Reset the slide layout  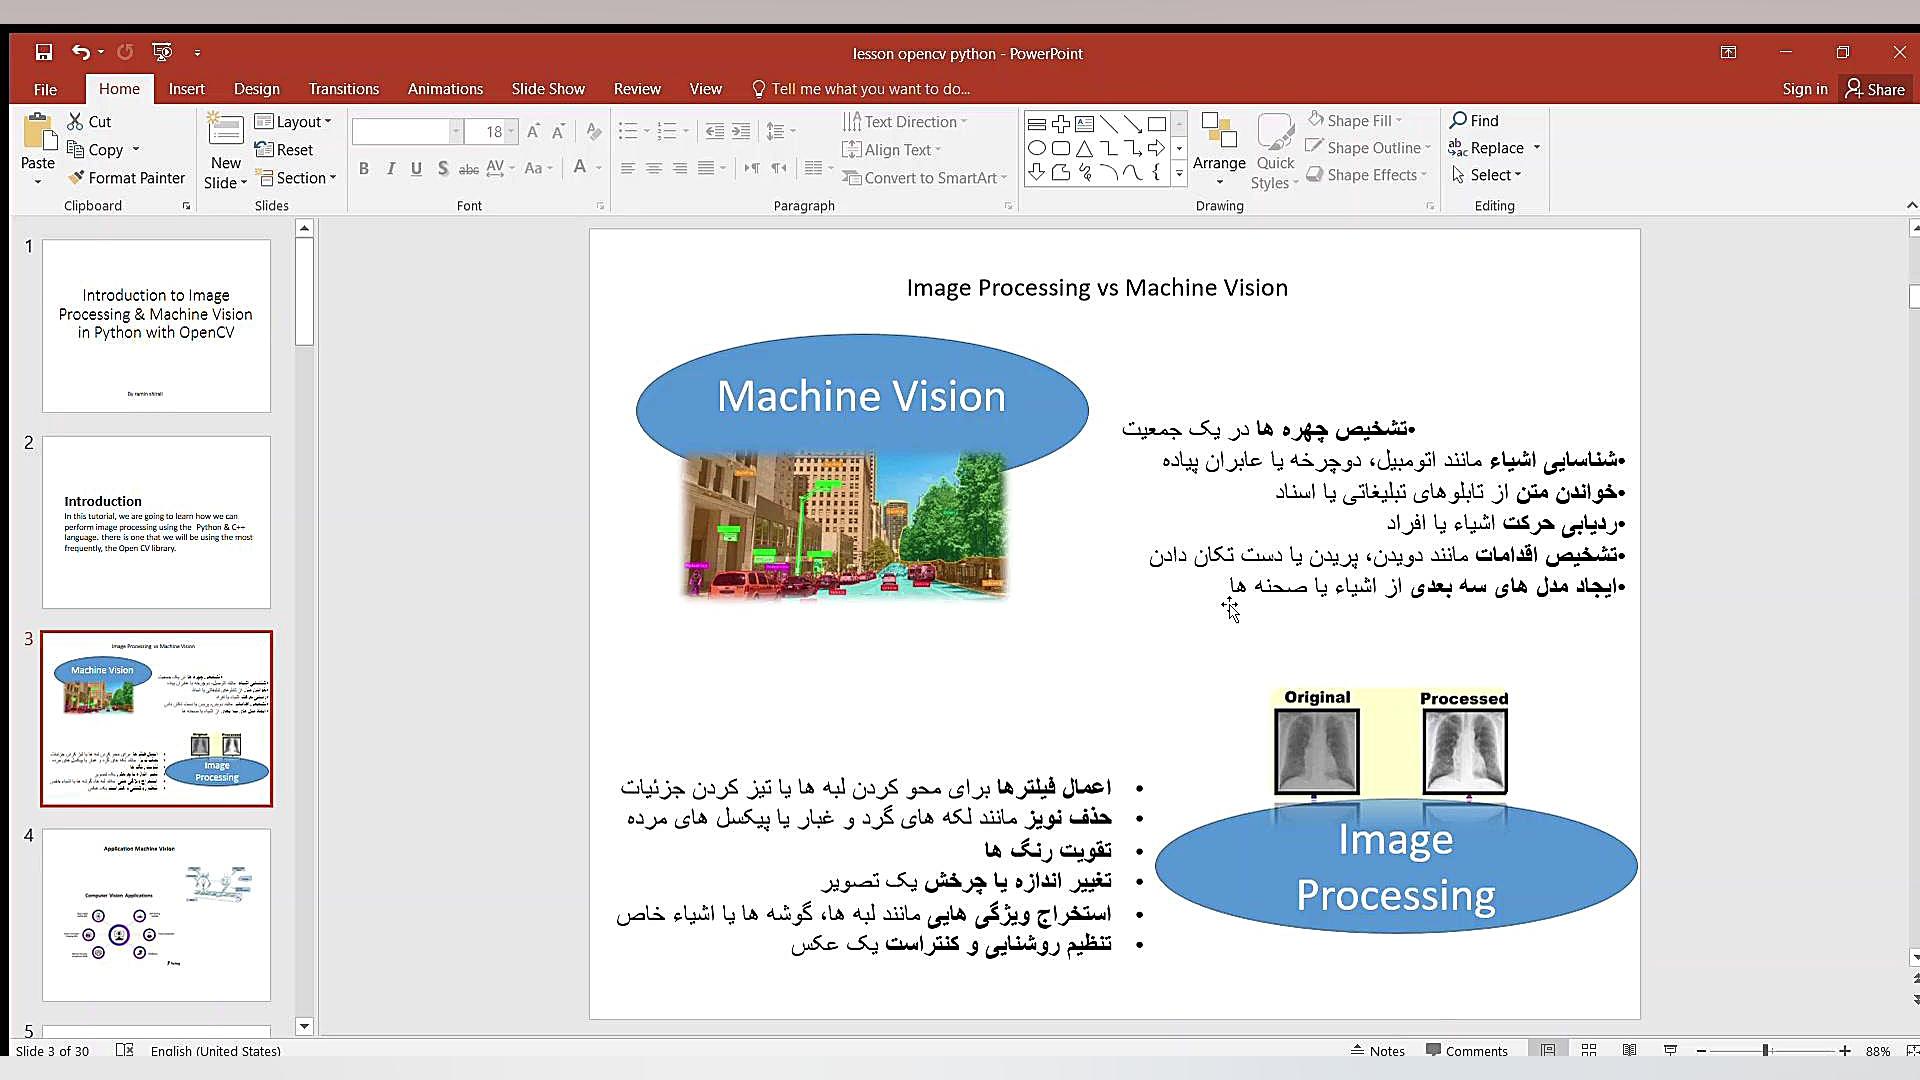click(x=284, y=149)
